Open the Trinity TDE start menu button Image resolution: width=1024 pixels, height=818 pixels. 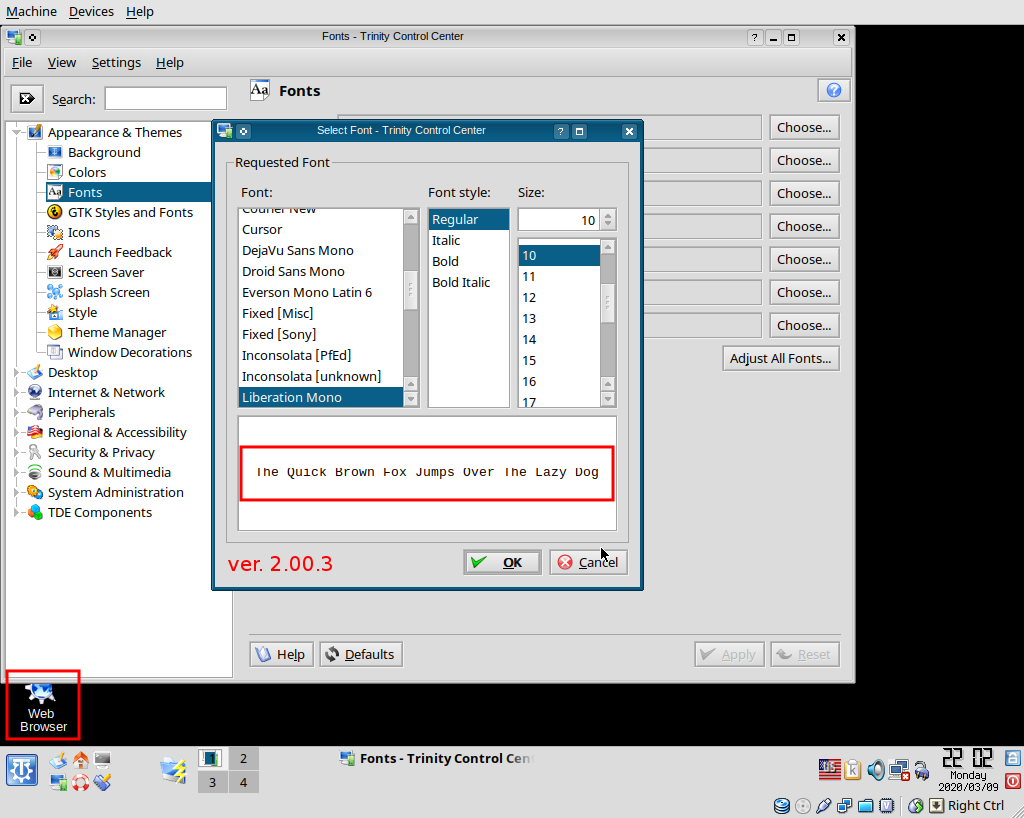point(22,770)
